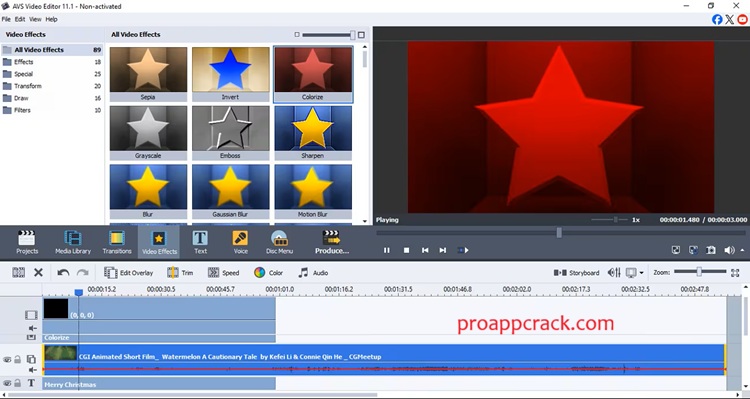Open the audio mixer icon
750x399 pixels.
click(x=614, y=273)
